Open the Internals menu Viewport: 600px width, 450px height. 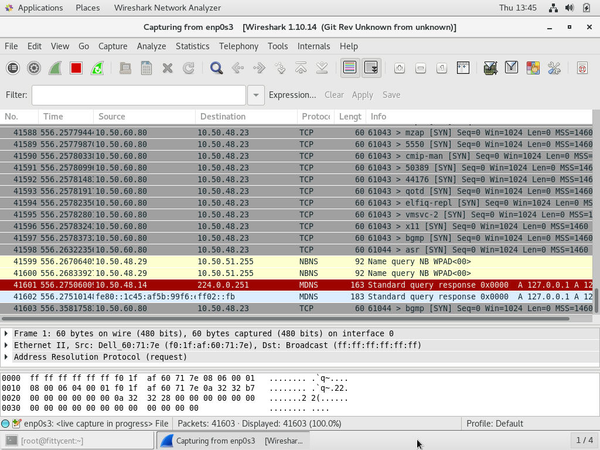pos(314,46)
